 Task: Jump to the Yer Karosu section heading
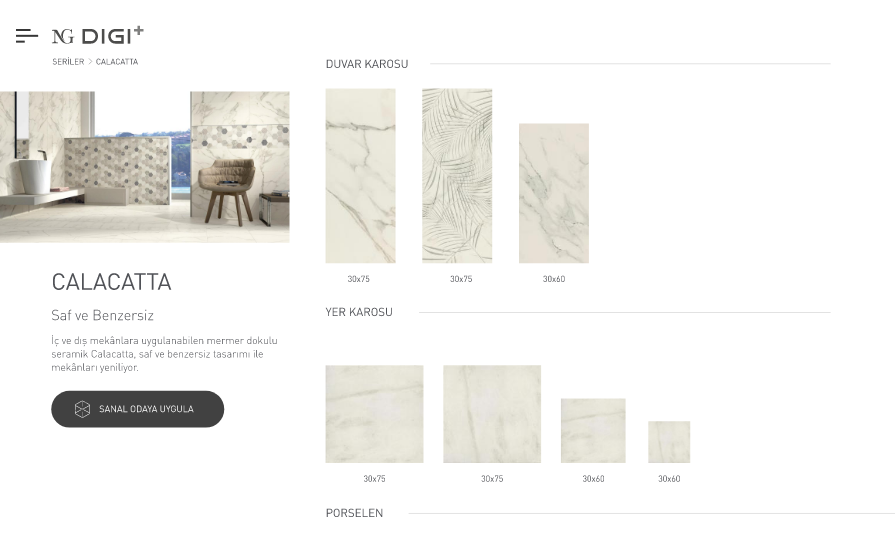[x=359, y=312]
